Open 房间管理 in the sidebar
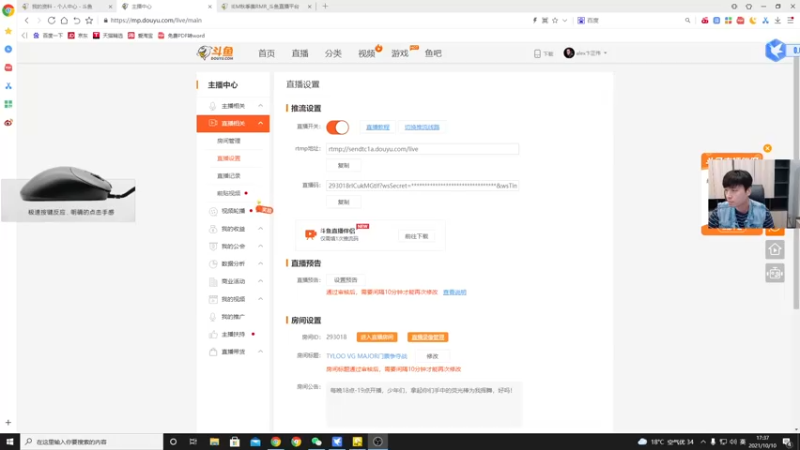 pyautogui.click(x=229, y=141)
